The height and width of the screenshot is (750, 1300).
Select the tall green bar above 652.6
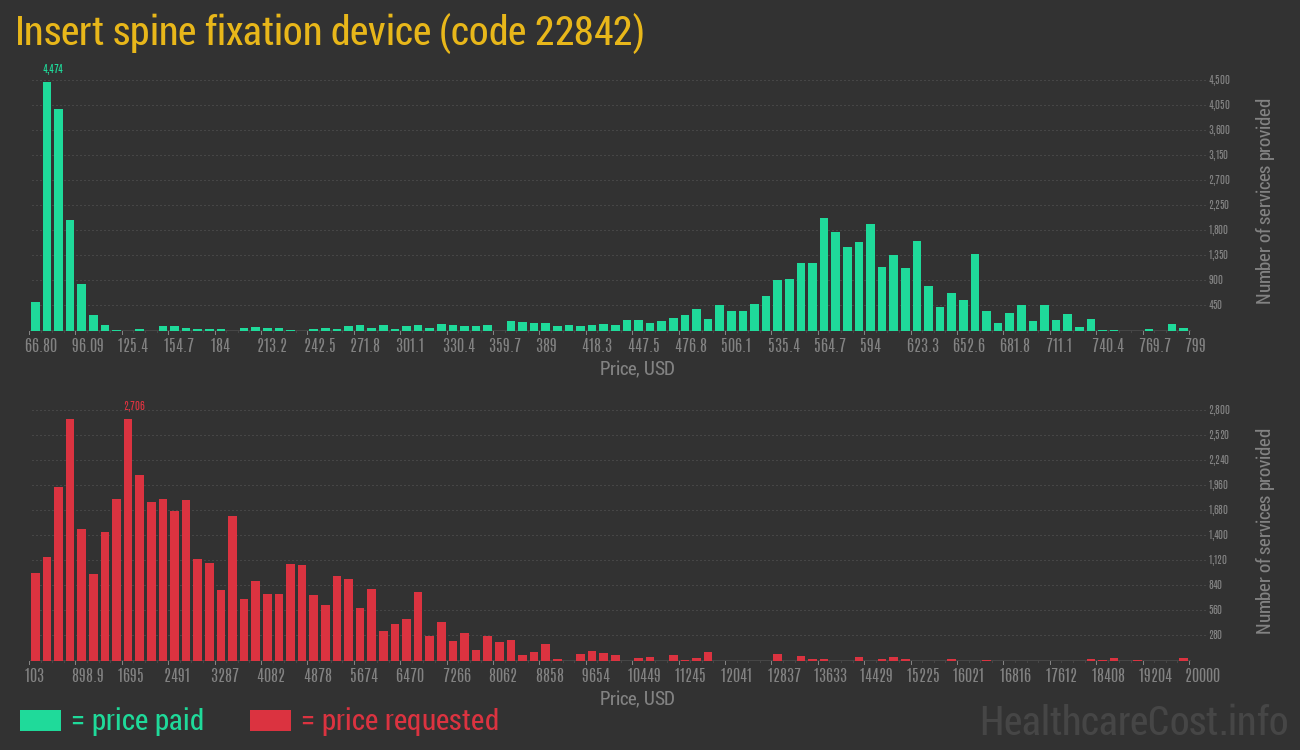975,292
